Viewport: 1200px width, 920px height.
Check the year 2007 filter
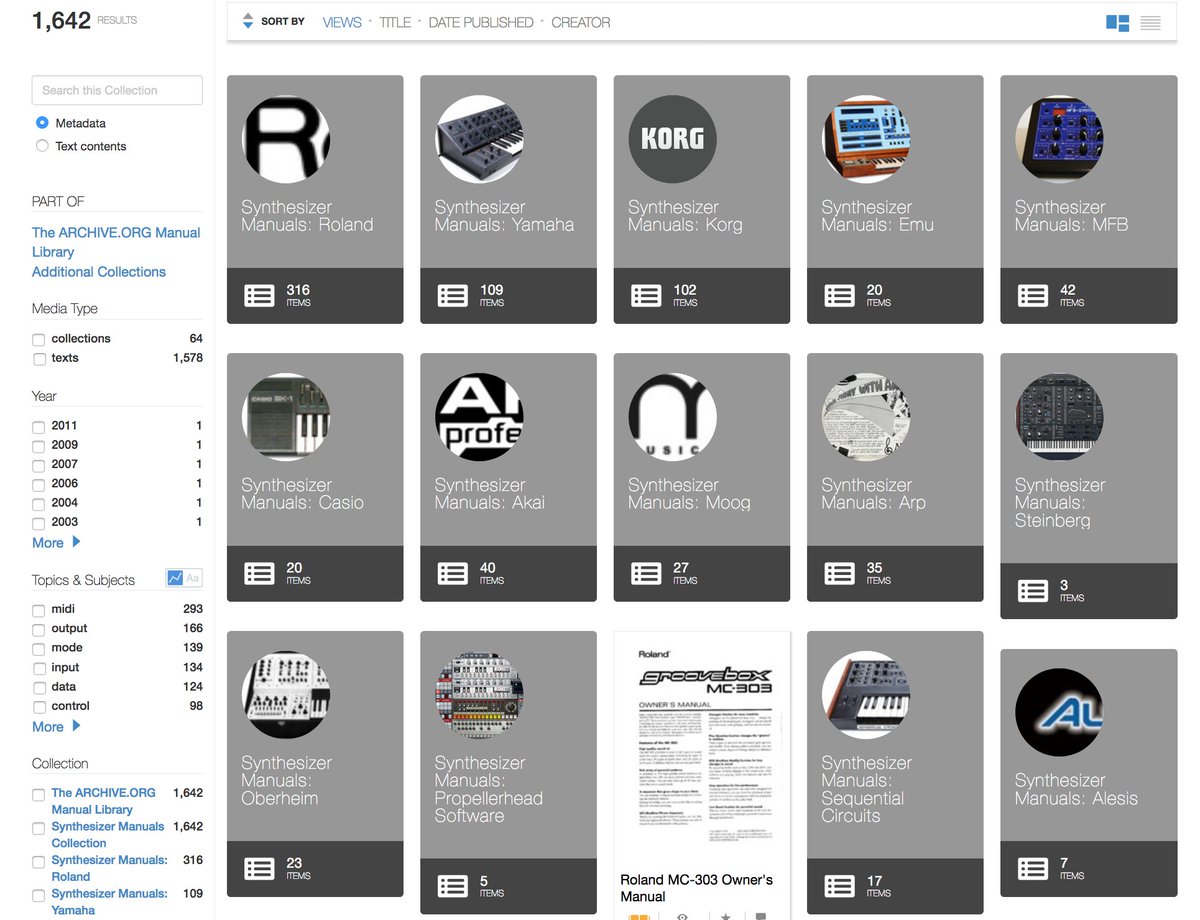tap(38, 465)
